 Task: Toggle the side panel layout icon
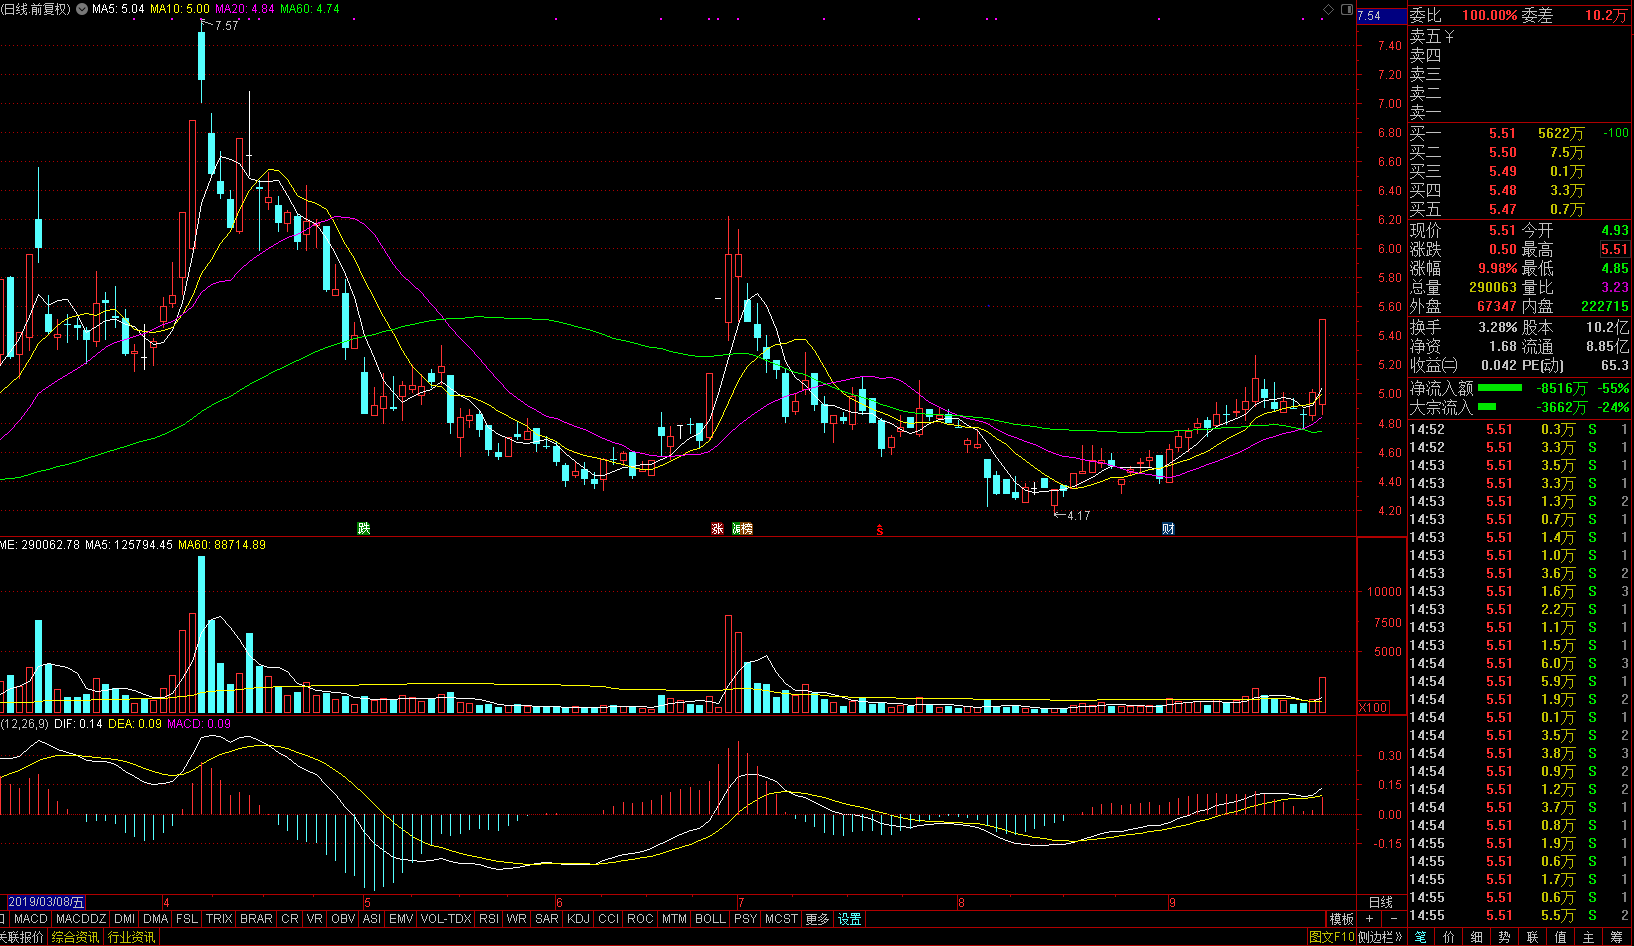click(x=1346, y=9)
